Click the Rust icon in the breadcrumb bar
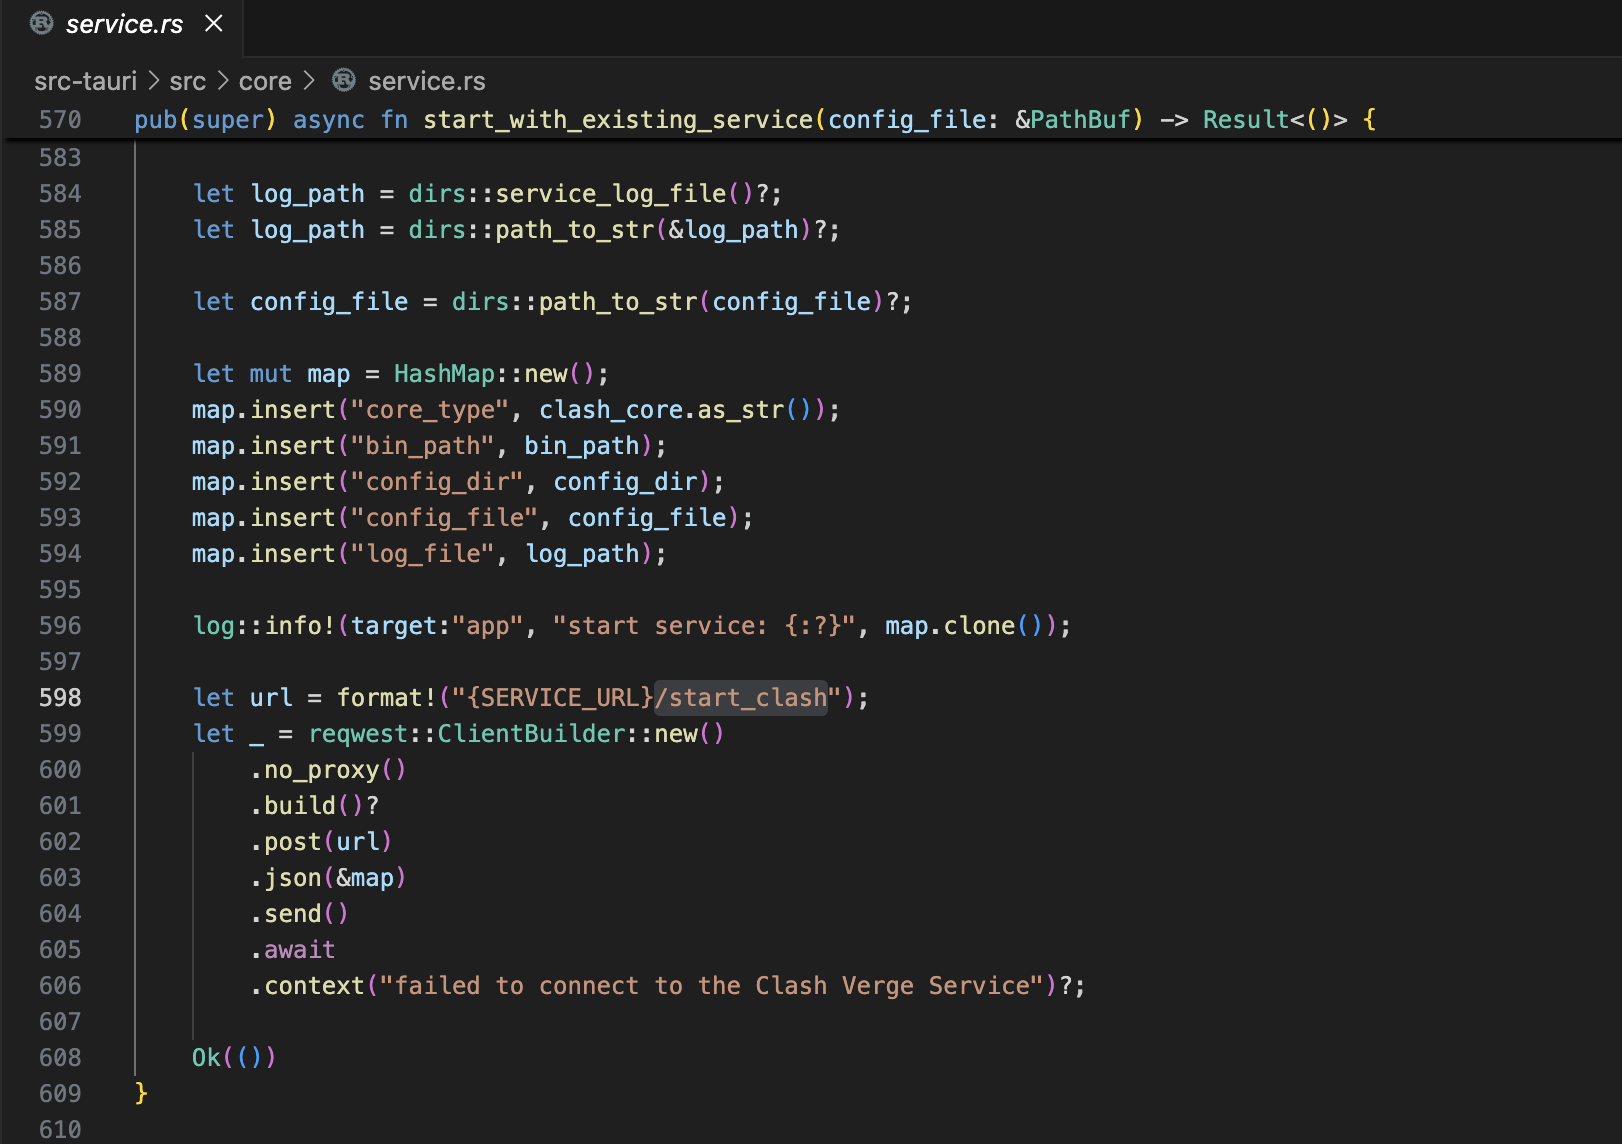The image size is (1622, 1144). click(x=344, y=80)
